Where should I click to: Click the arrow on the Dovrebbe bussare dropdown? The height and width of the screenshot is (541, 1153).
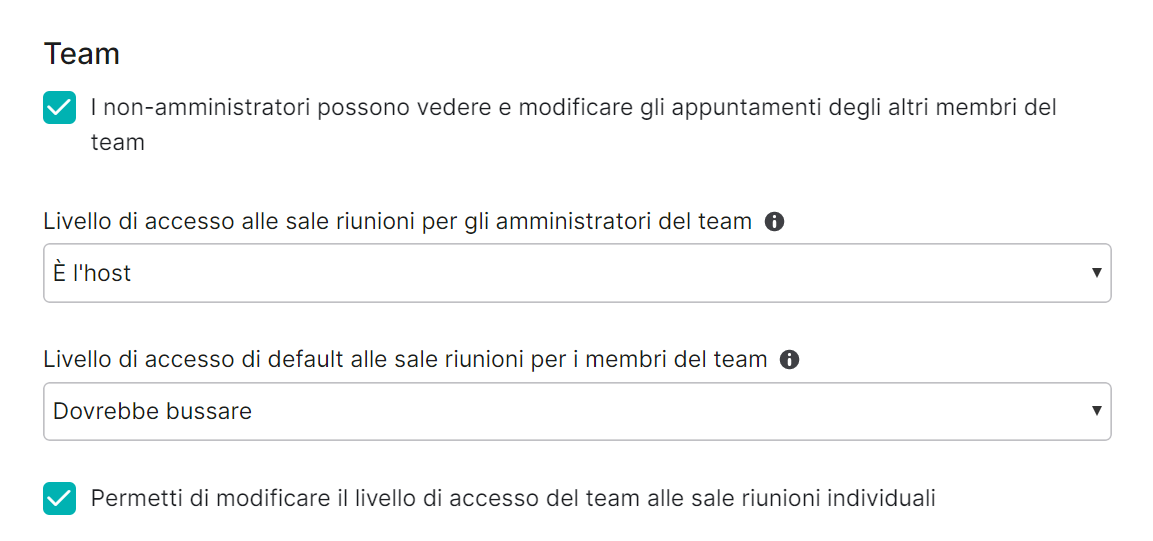(x=1096, y=411)
